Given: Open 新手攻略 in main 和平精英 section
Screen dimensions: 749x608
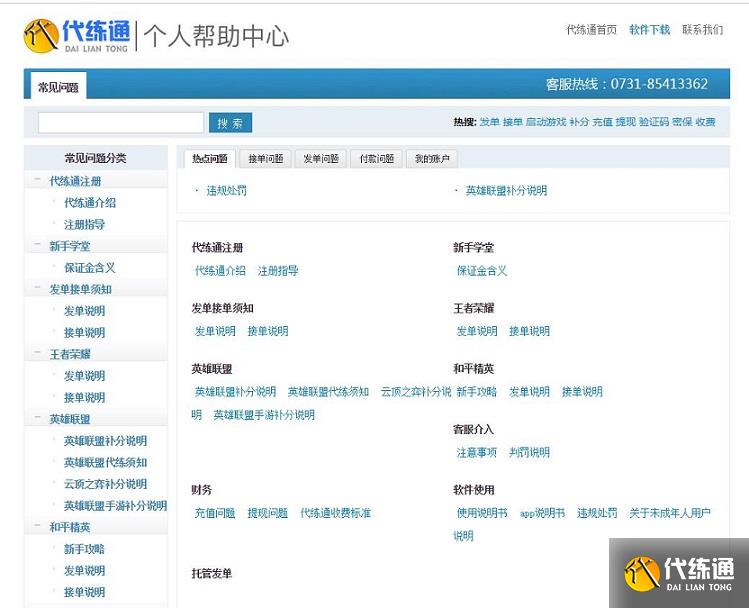Looking at the screenshot, I should click(x=477, y=392).
